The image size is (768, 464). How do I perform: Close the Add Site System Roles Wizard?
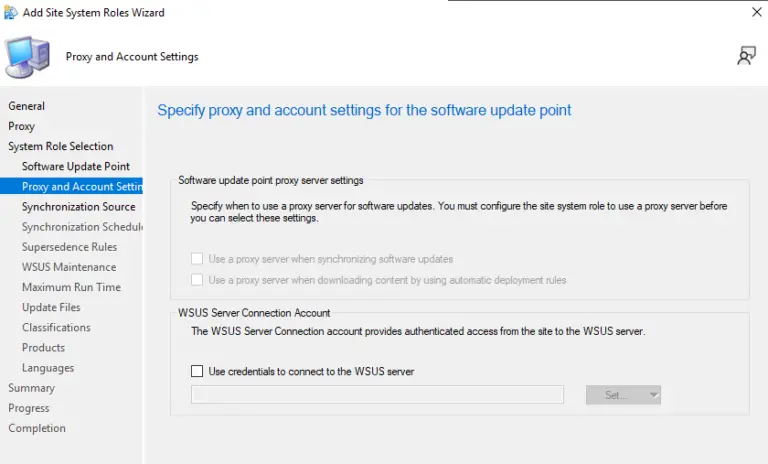pos(756,13)
